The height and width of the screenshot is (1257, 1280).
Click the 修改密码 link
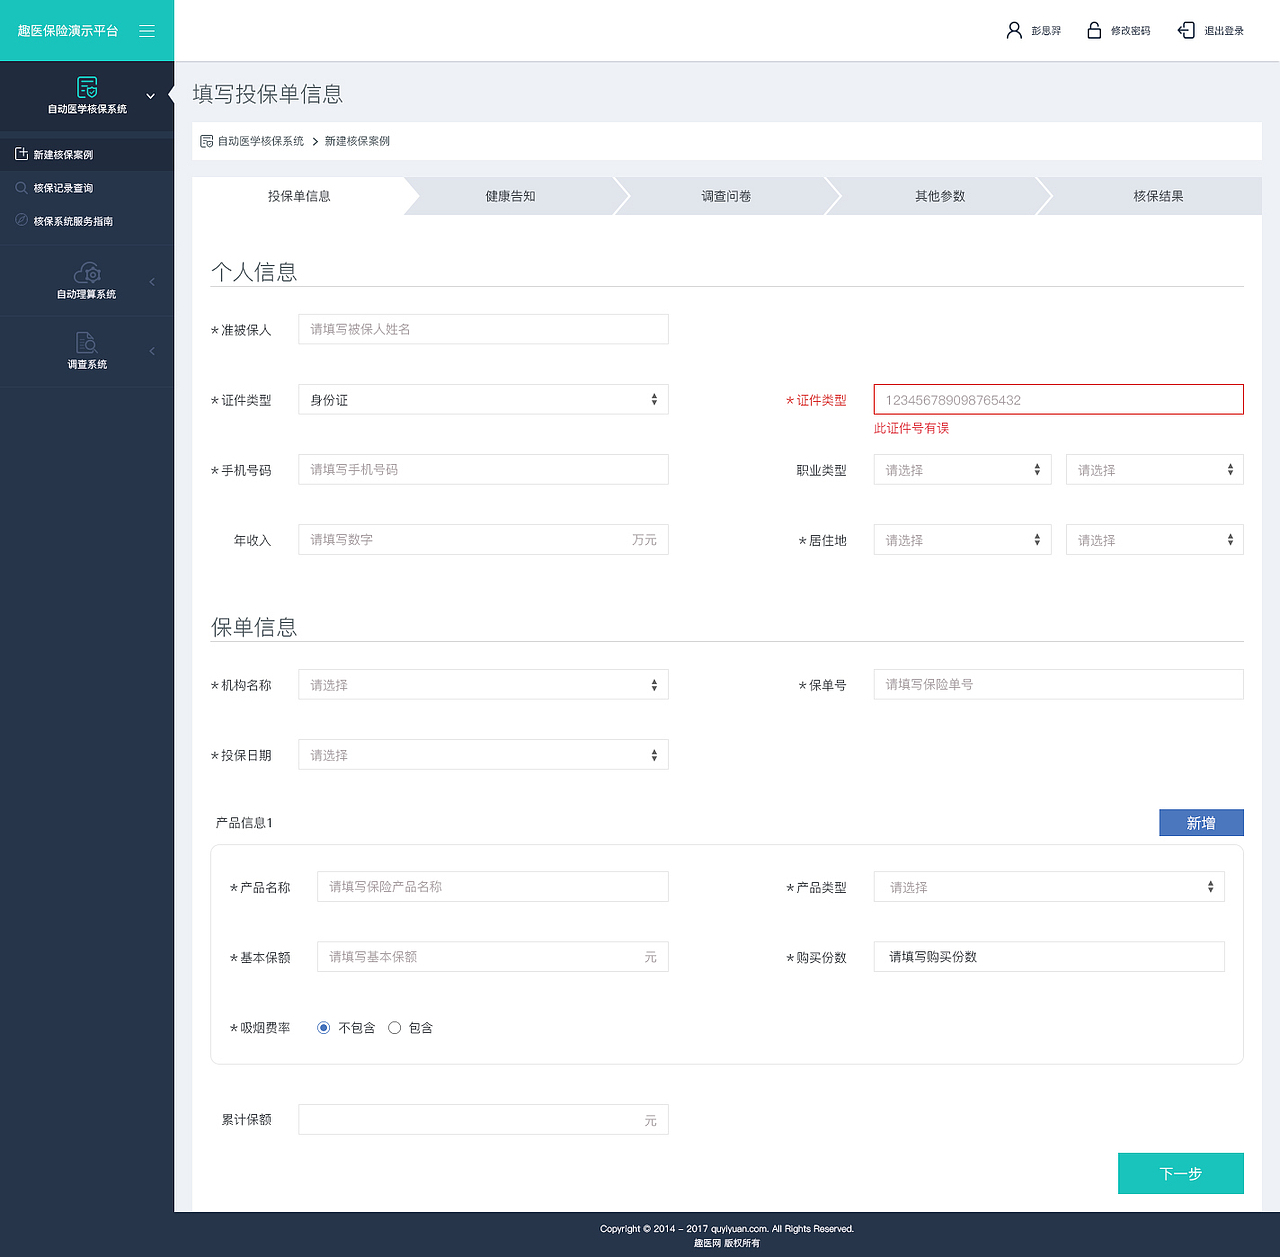point(1130,31)
